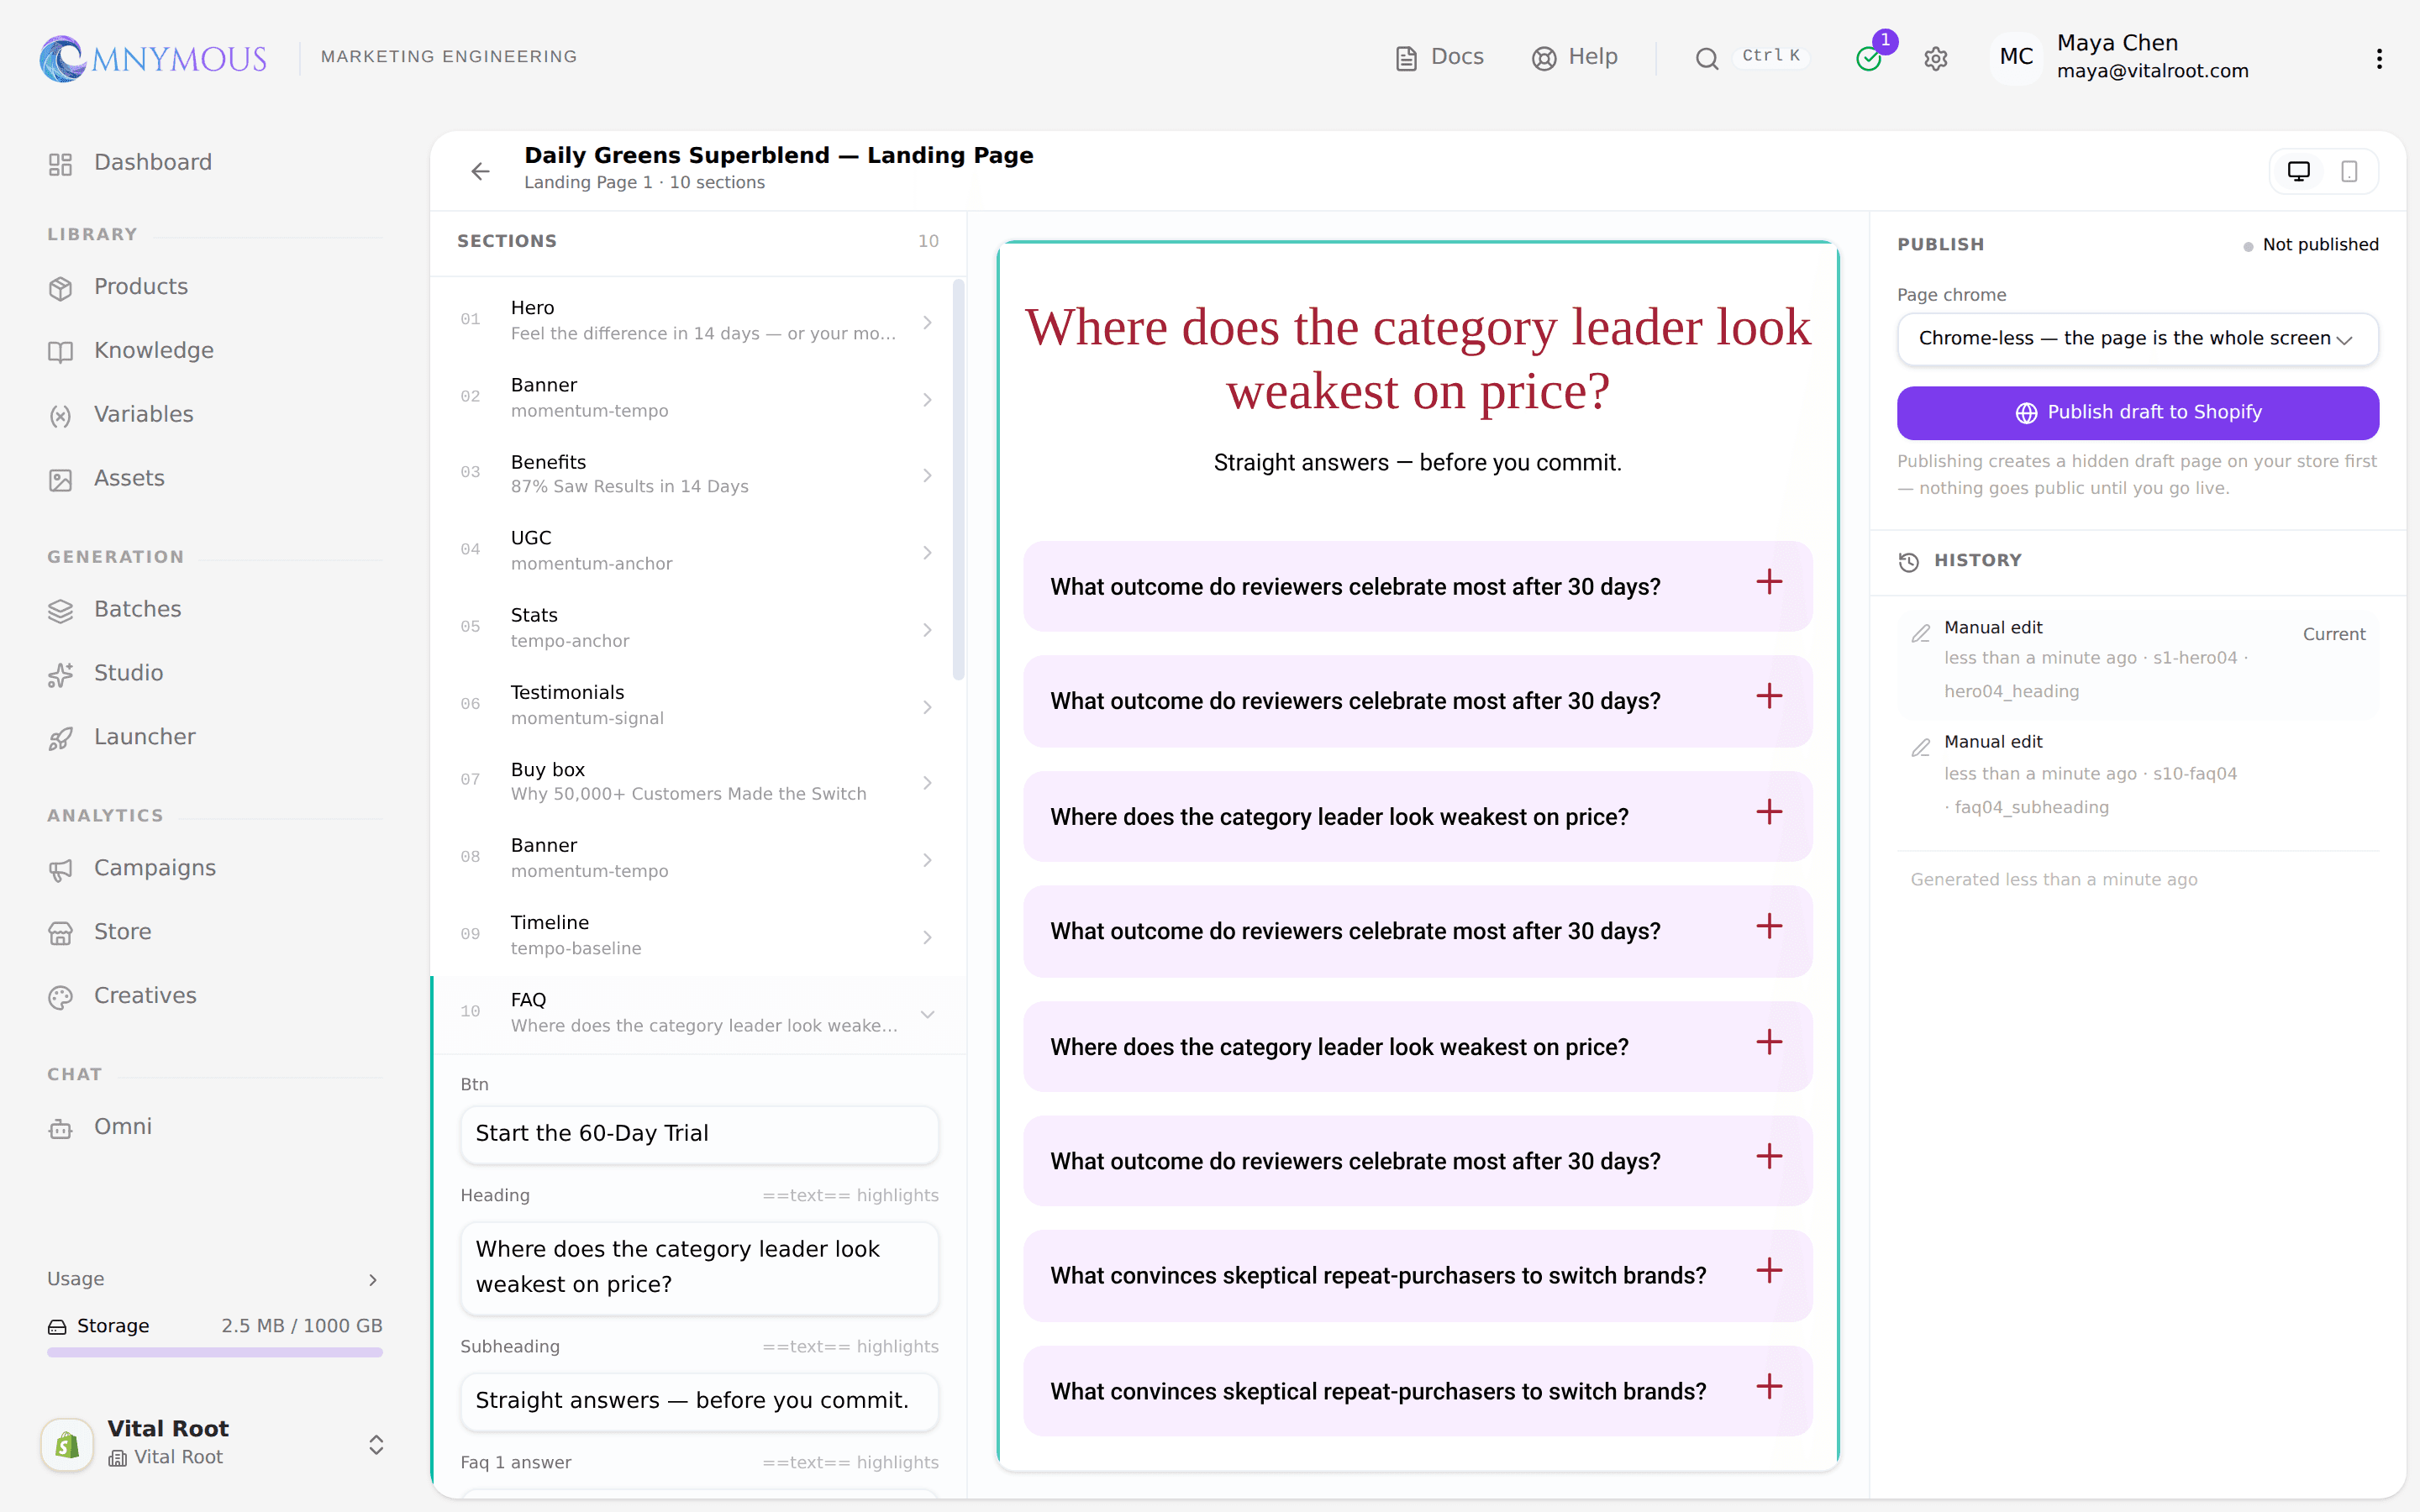The image size is (2420, 1512).
Task: Open Products in sidebar
Action: tap(214, 287)
